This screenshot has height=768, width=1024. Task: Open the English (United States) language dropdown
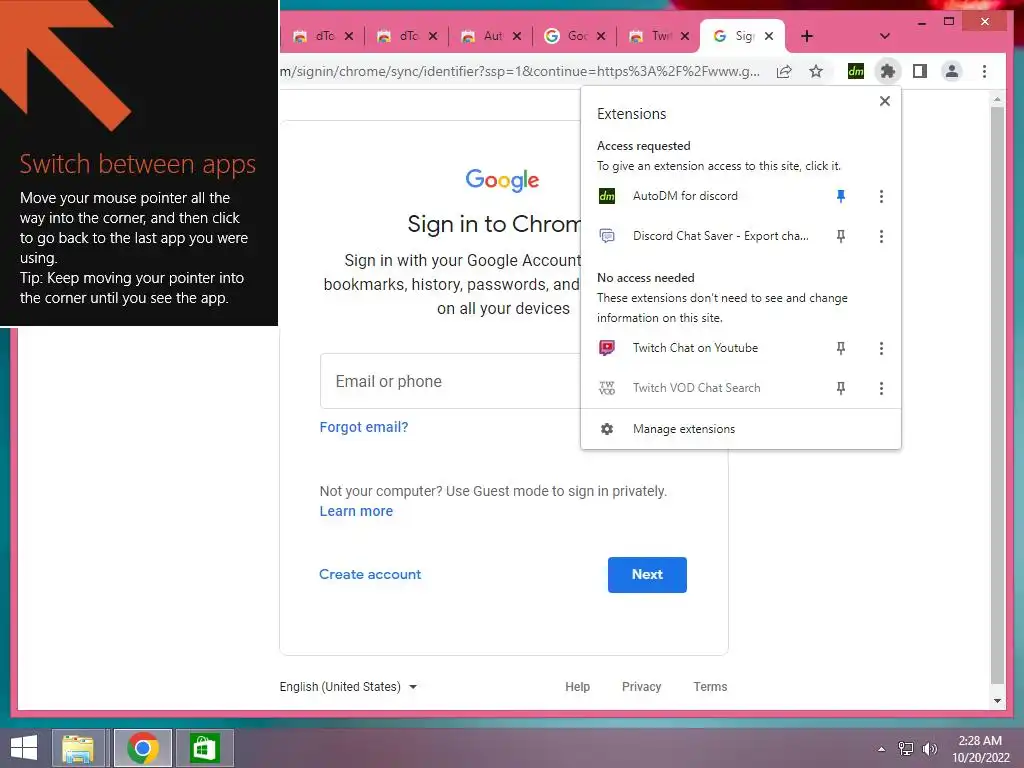348,686
